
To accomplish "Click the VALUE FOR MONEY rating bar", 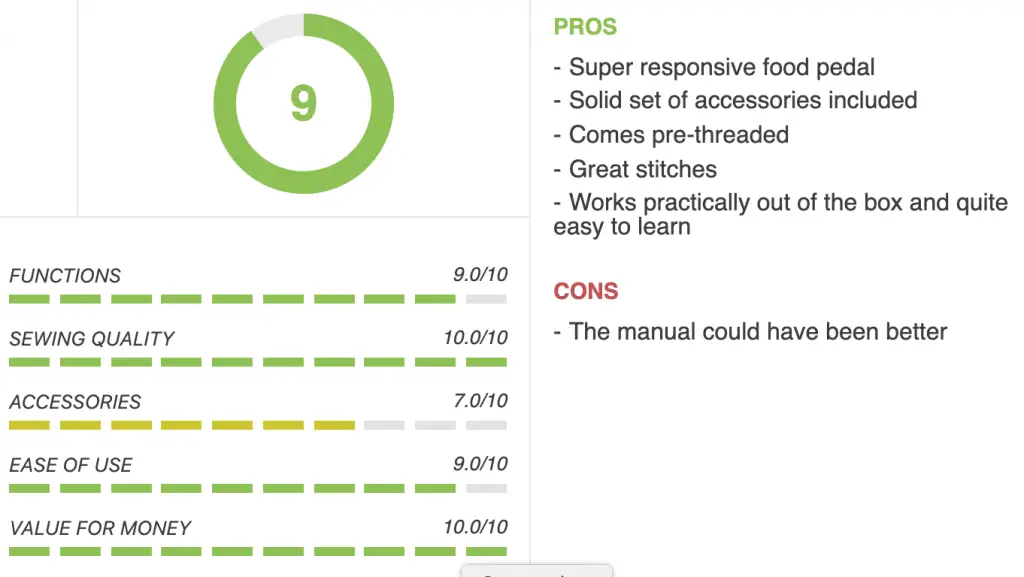I will (258, 552).
